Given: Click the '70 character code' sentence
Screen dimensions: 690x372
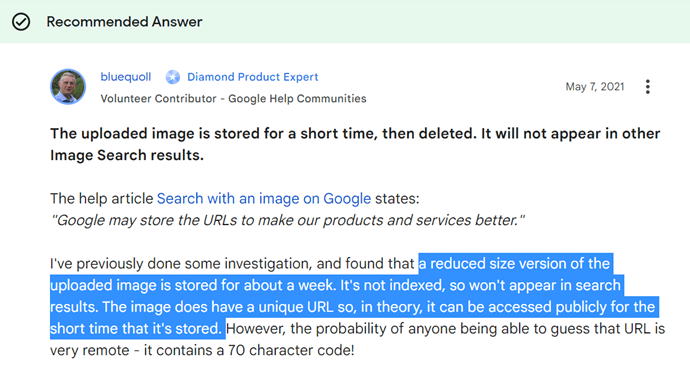Looking at the screenshot, I should pyautogui.click(x=202, y=350).
